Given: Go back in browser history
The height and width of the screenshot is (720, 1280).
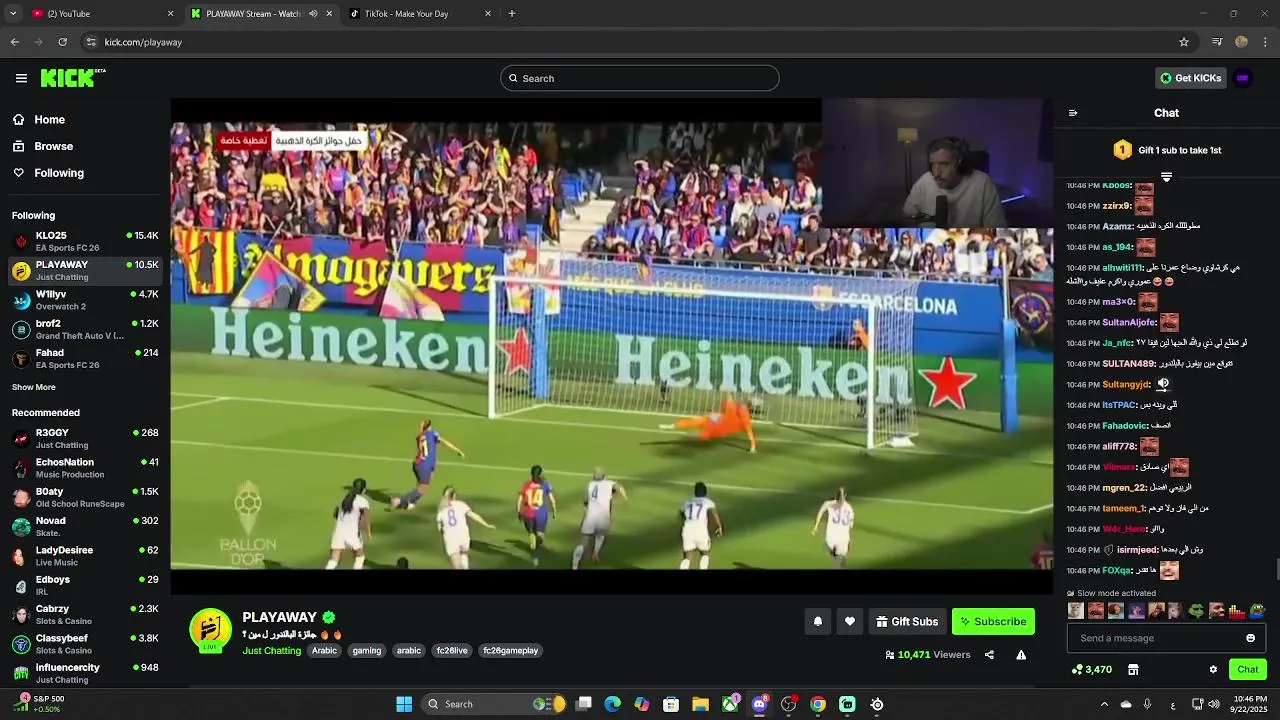Looking at the screenshot, I should (x=14, y=42).
